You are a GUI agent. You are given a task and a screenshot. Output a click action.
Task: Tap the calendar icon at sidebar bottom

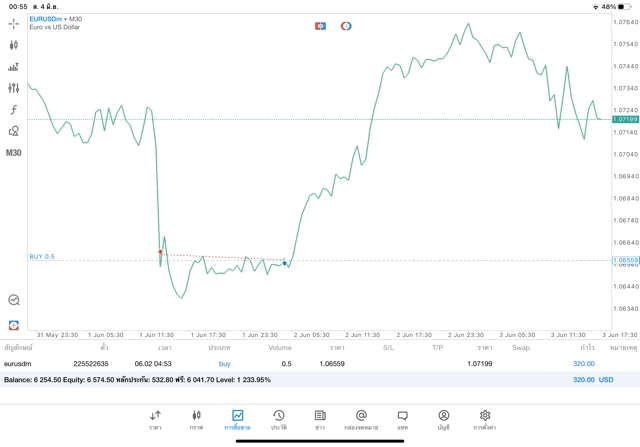14,325
